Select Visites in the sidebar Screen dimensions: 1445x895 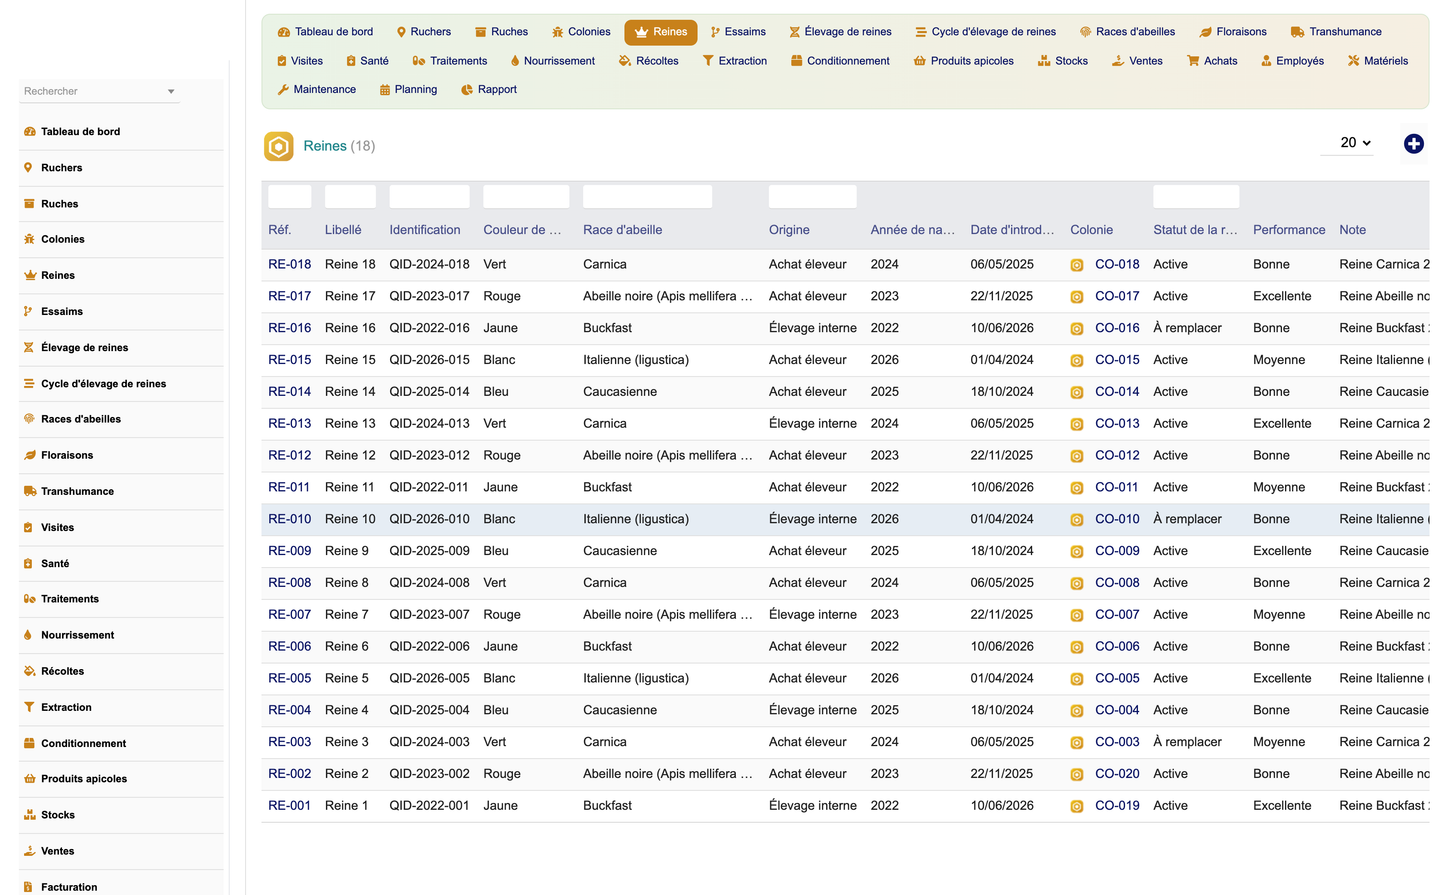pyautogui.click(x=57, y=528)
